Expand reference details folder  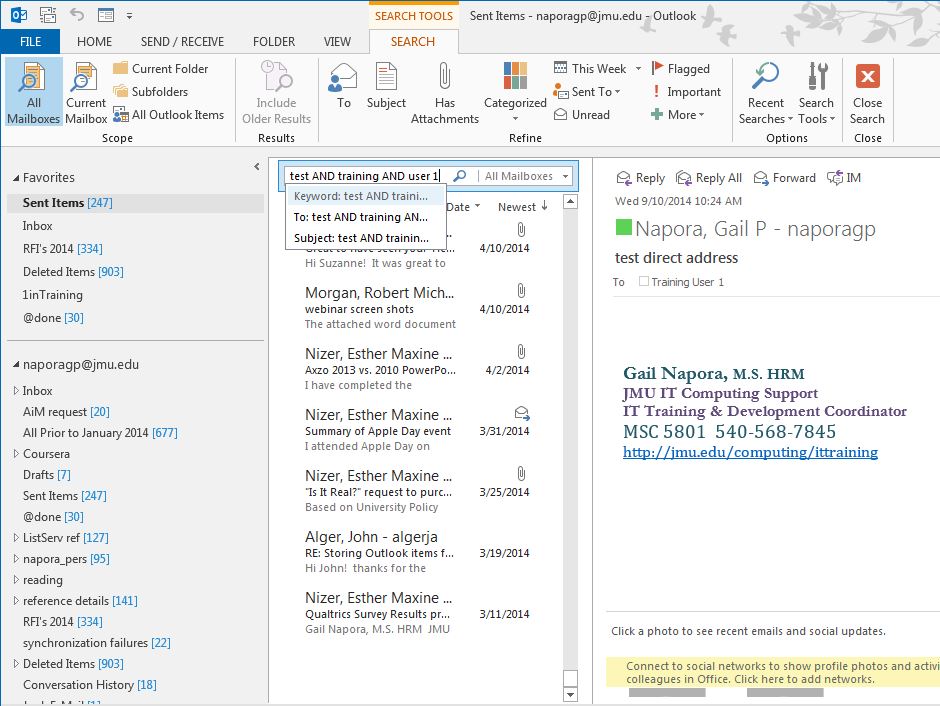click(16, 601)
